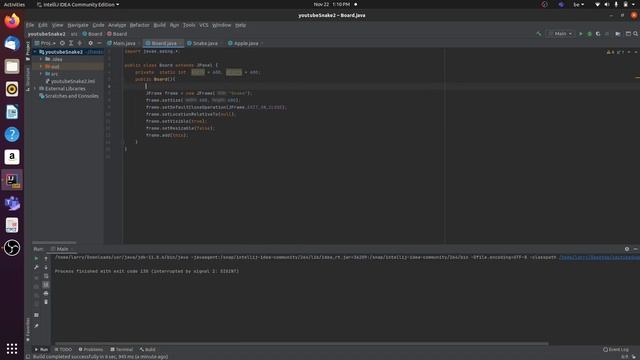640x360 pixels.
Task: Open Search Everywhere magnifier icon
Action: (x=636, y=34)
